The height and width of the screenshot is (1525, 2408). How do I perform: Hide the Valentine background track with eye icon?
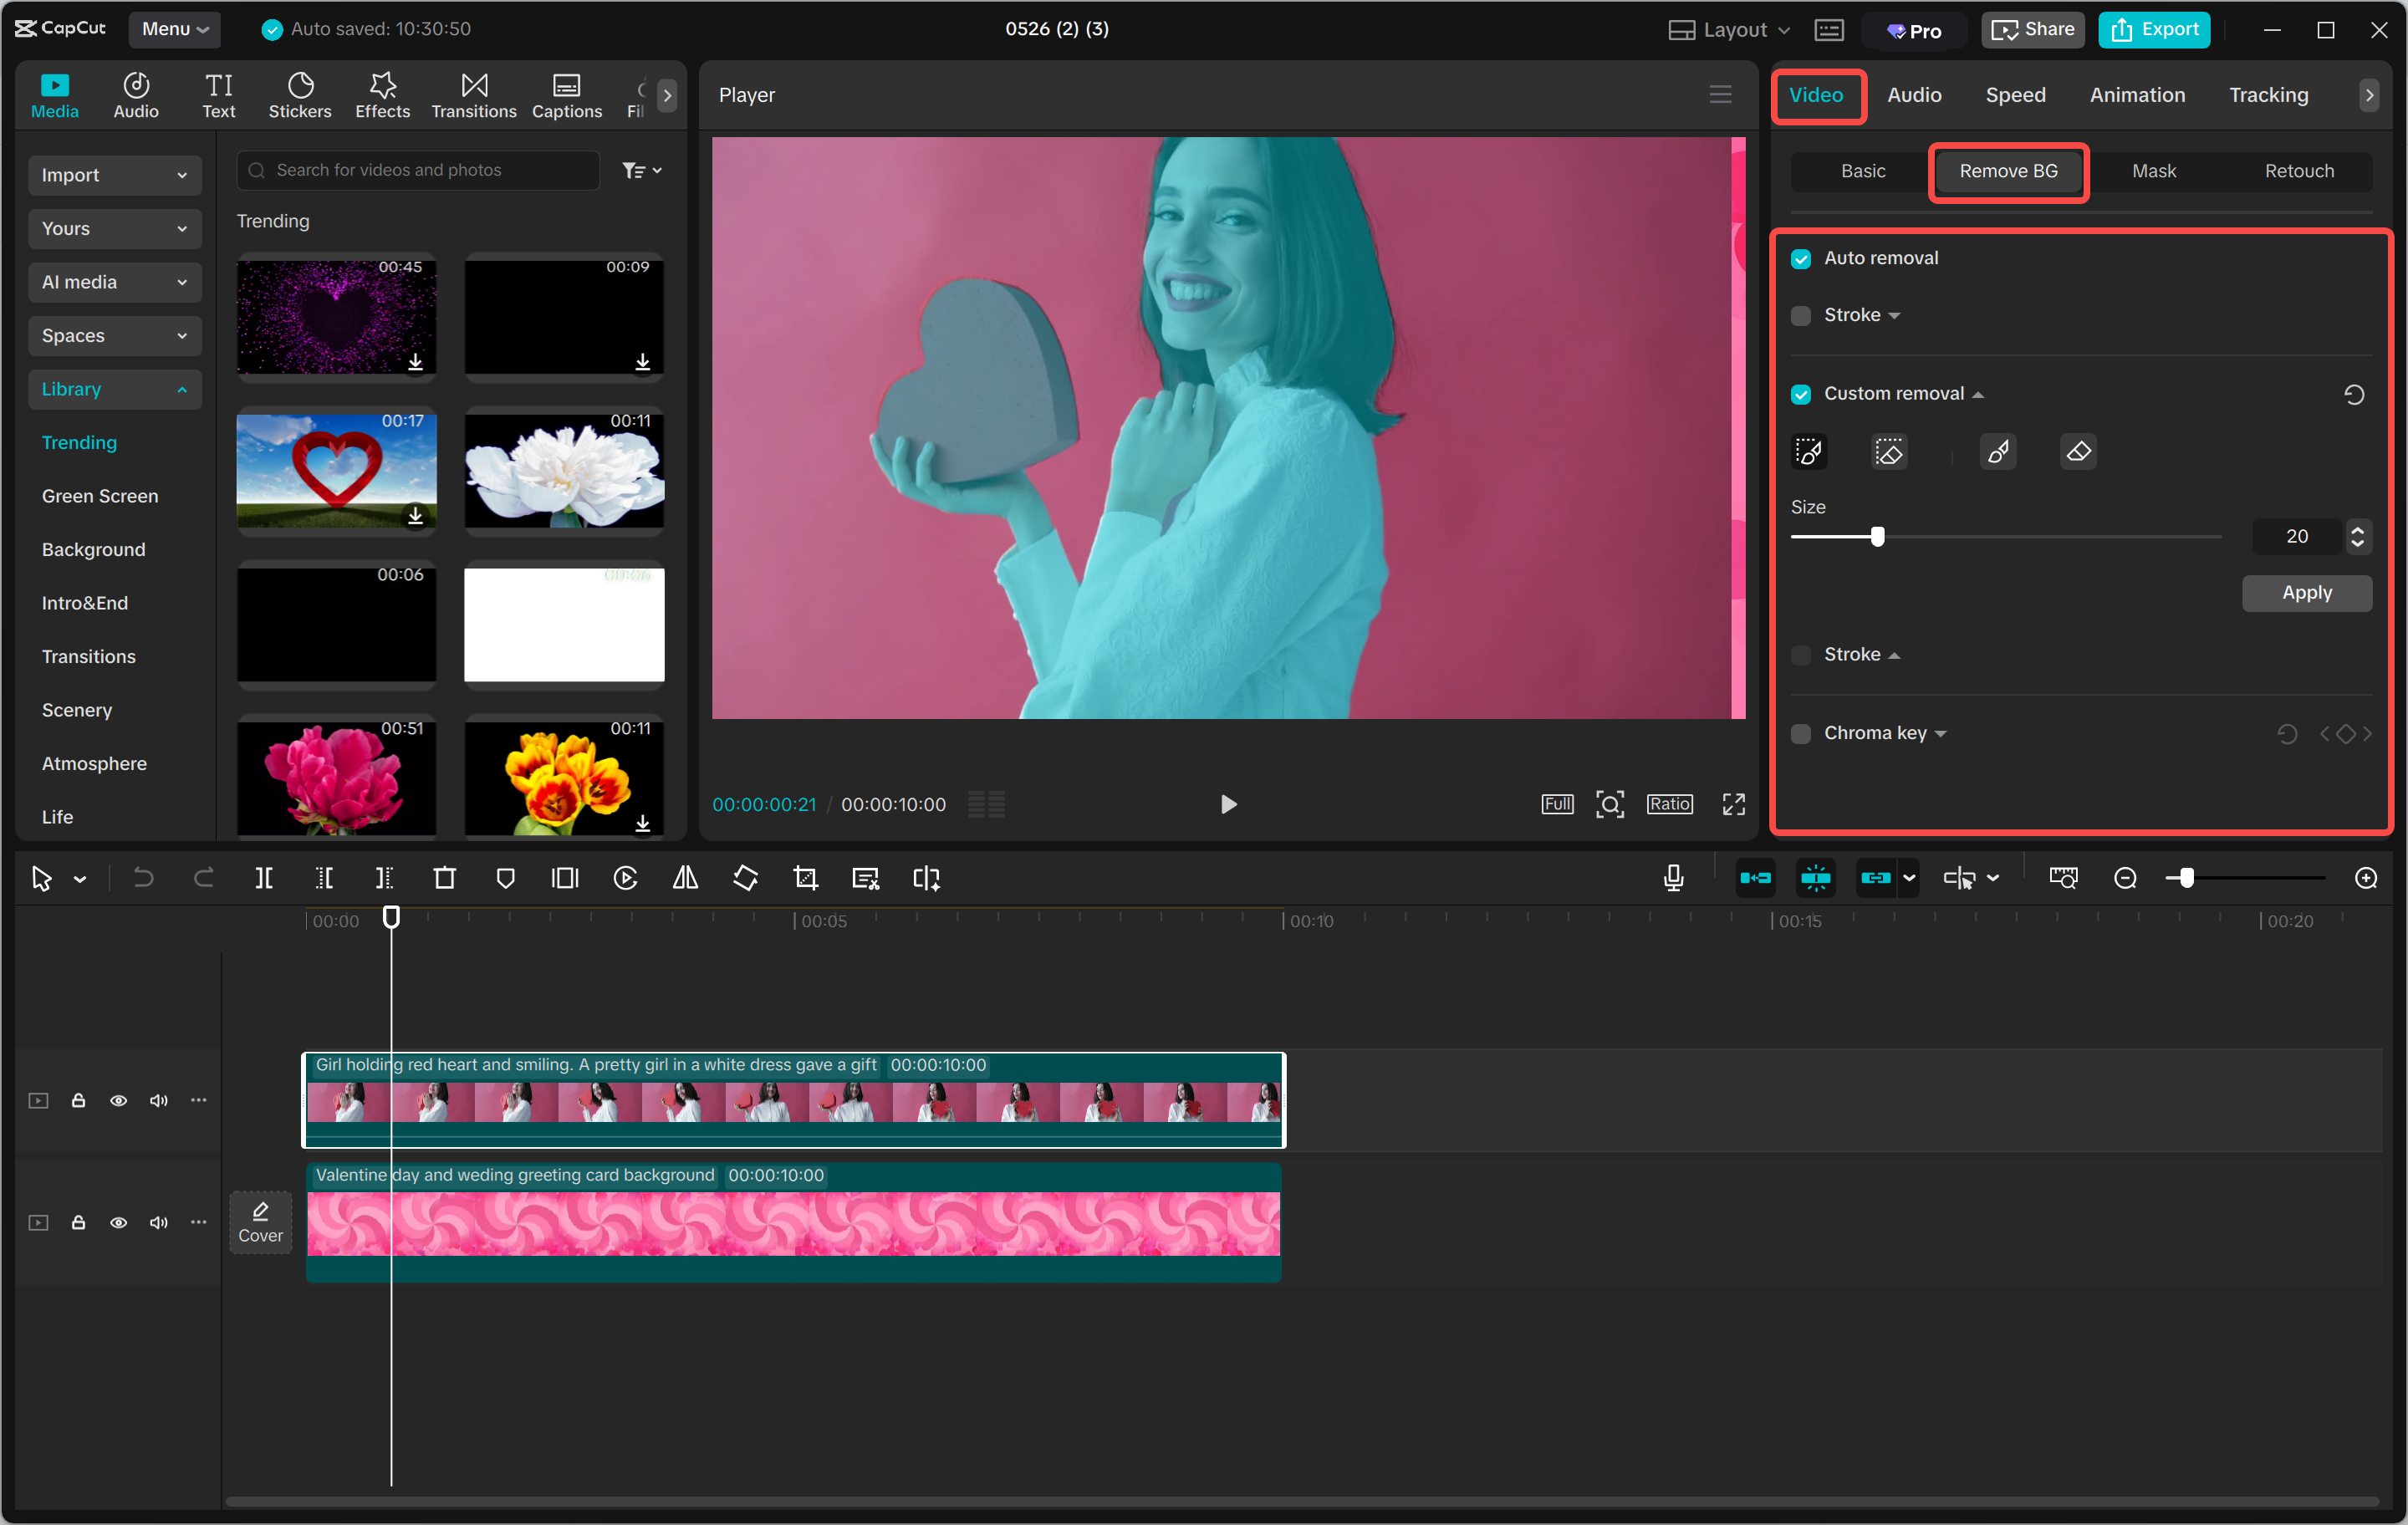tap(118, 1222)
